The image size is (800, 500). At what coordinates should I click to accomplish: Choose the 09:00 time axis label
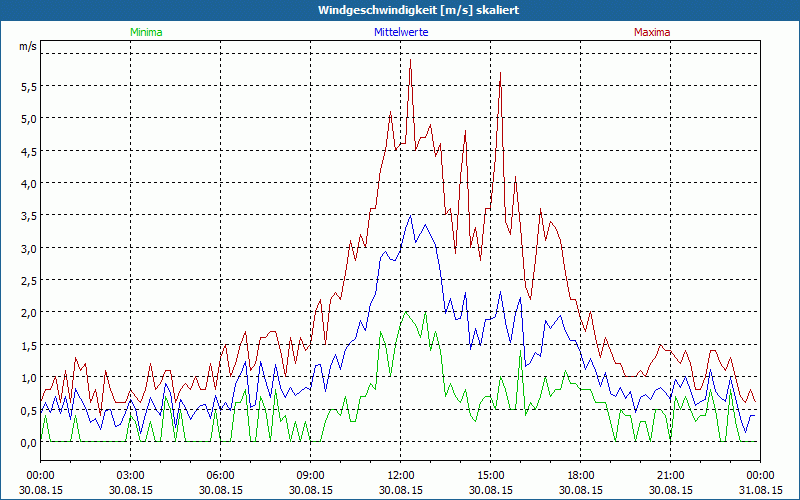[311, 475]
